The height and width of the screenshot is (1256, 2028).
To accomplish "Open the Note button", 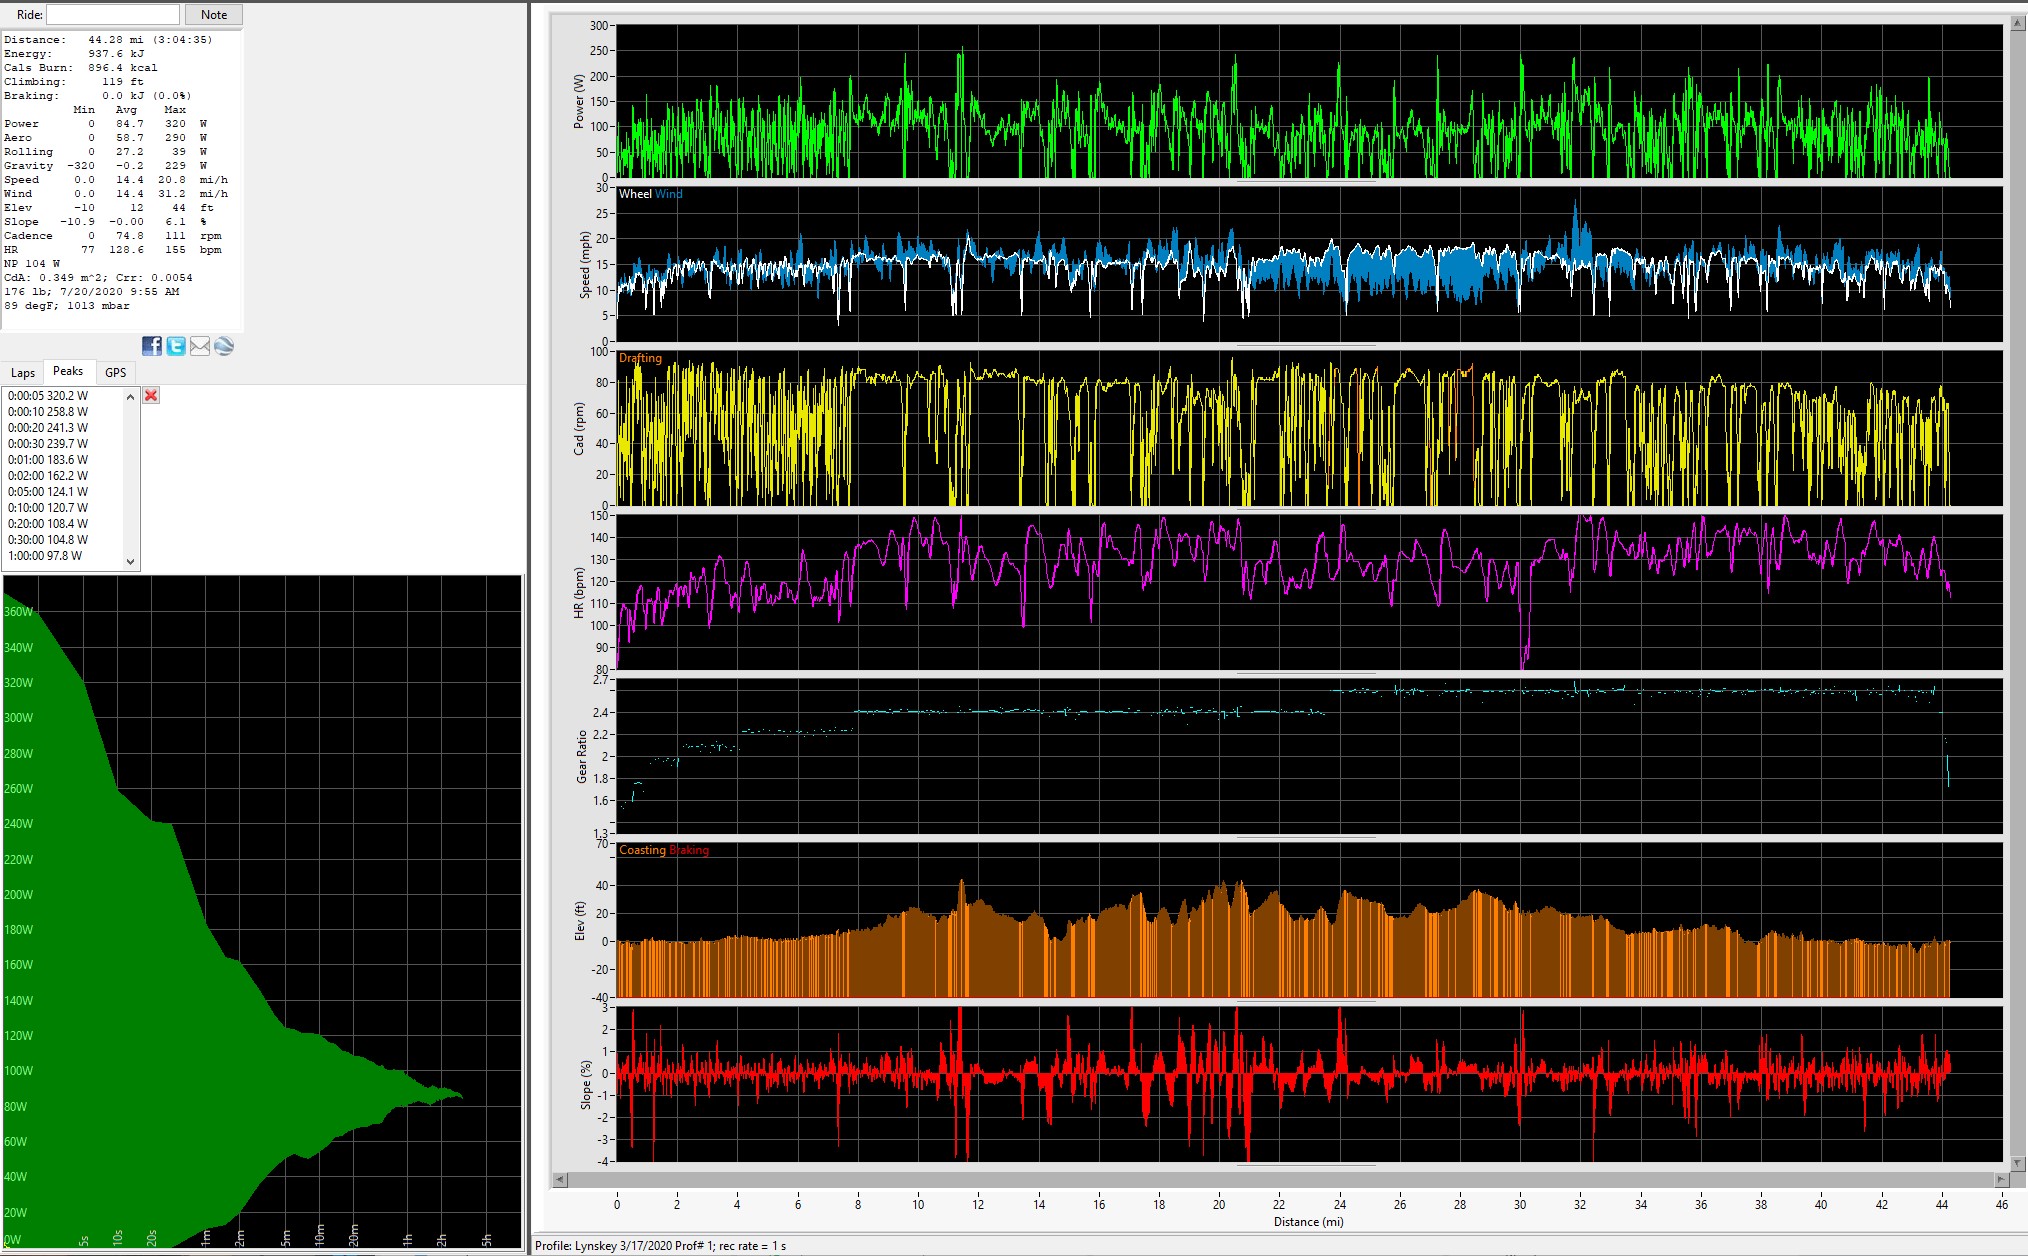I will 214,15.
